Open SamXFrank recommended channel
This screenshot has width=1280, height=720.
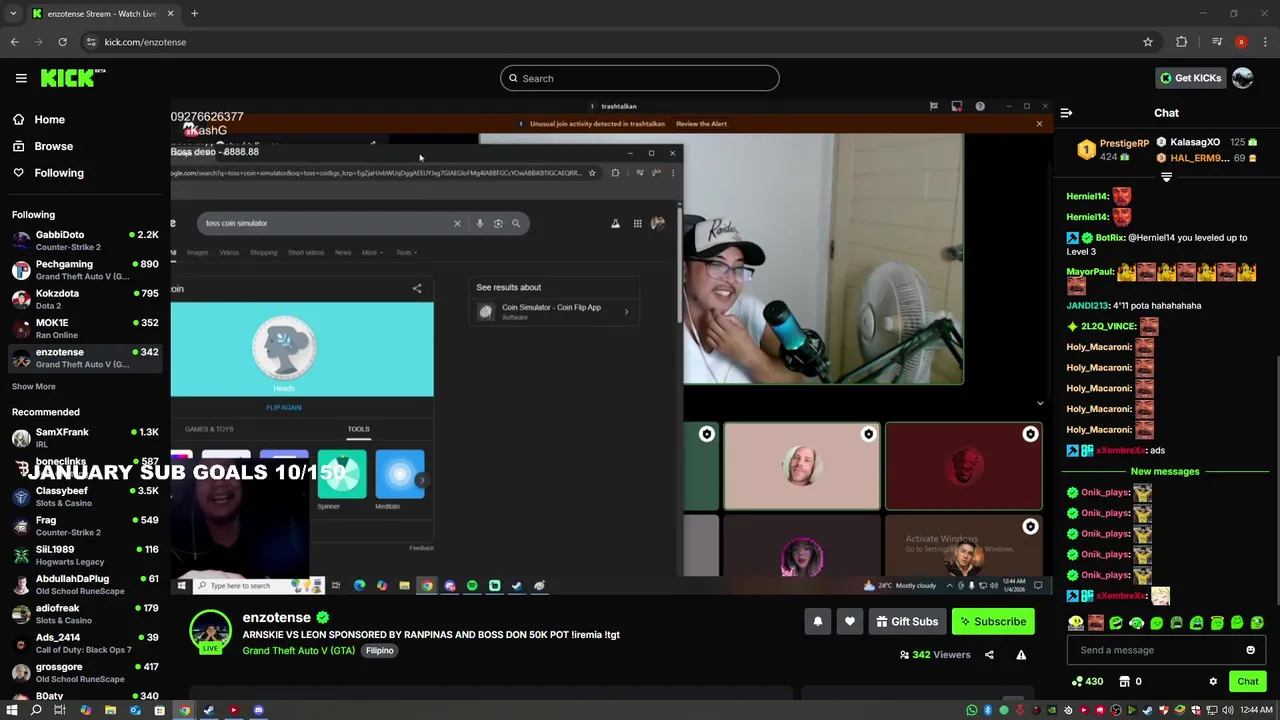pos(85,438)
